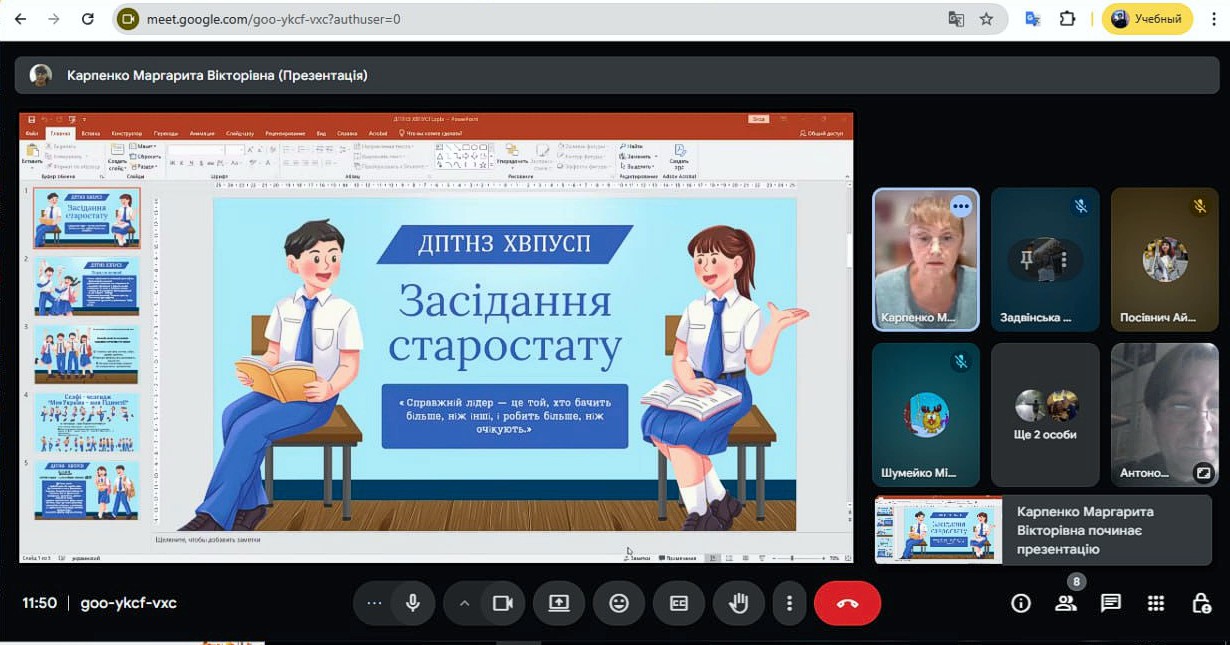Open the Activities grid icon

pos(1156,603)
